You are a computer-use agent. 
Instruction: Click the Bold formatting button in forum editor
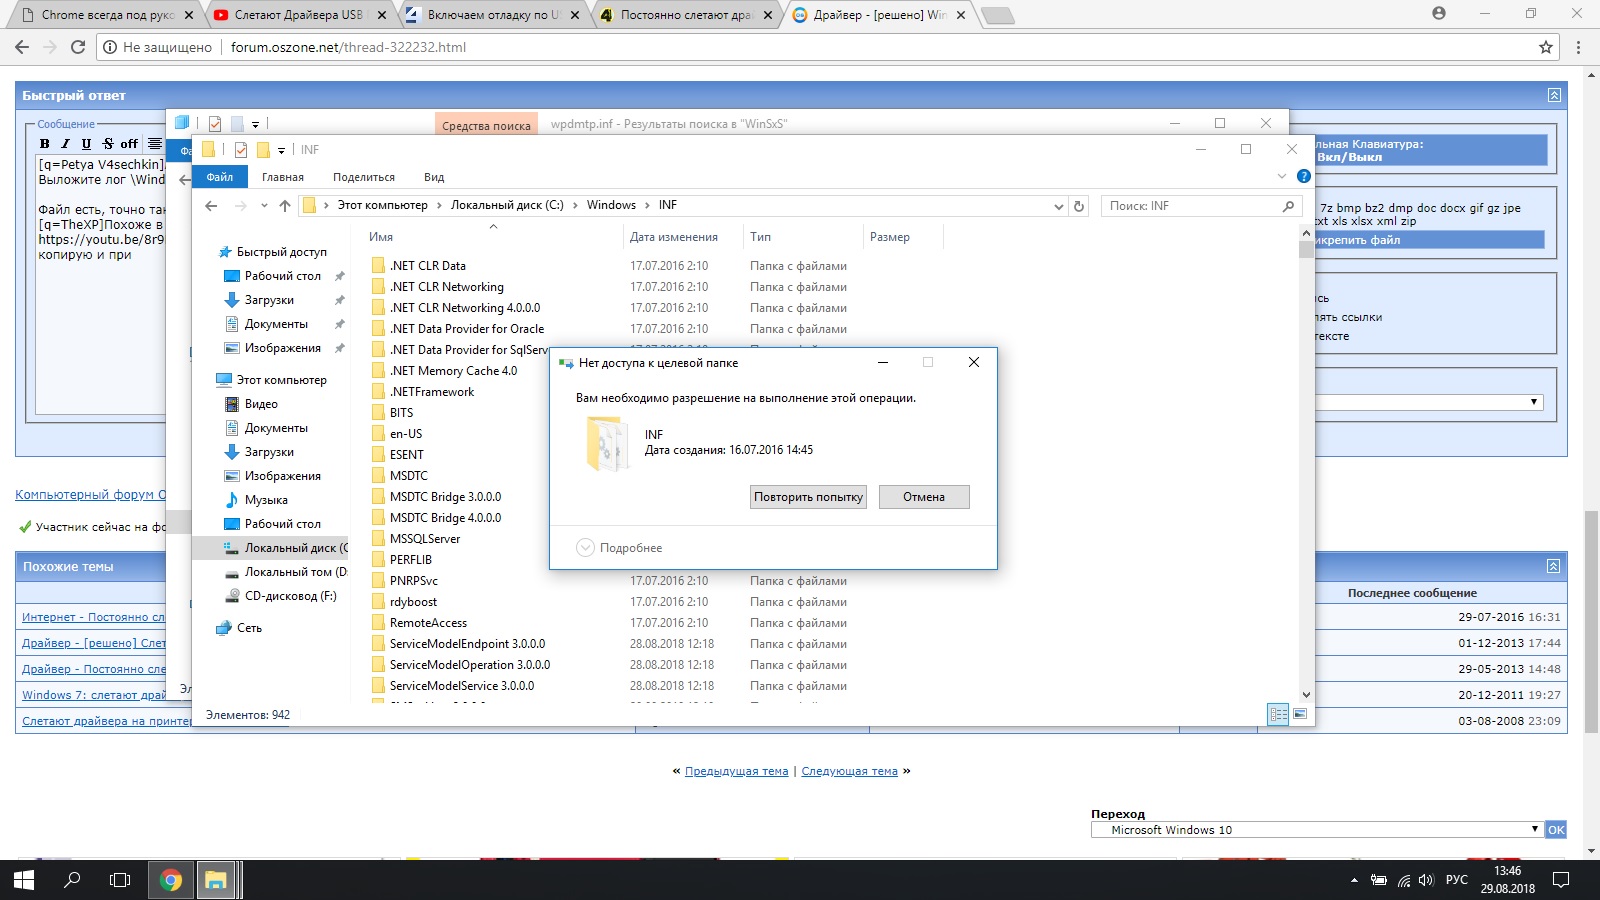[45, 144]
